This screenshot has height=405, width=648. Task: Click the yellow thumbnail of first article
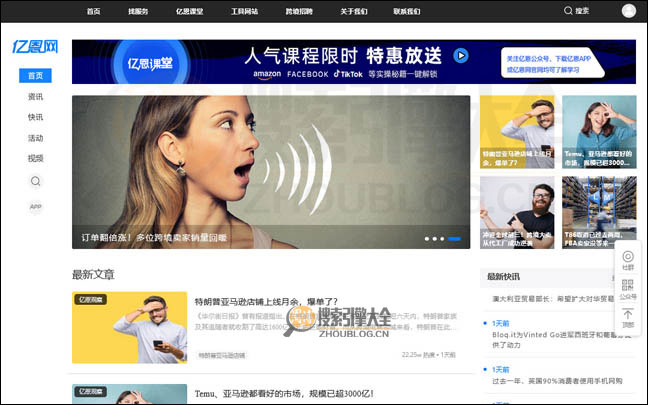[x=129, y=327]
